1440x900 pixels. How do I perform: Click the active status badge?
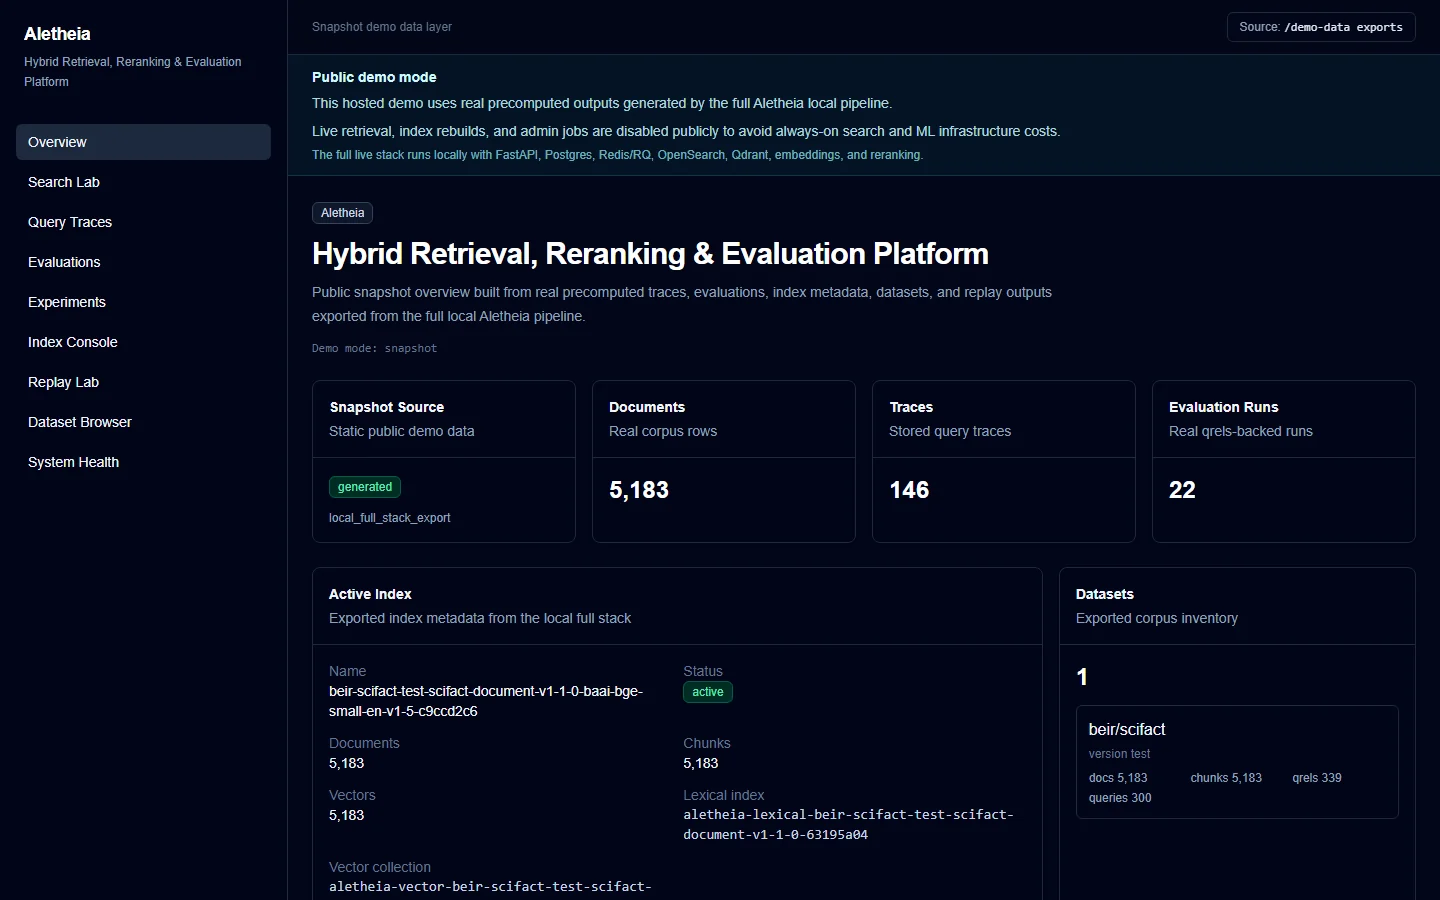(x=708, y=692)
